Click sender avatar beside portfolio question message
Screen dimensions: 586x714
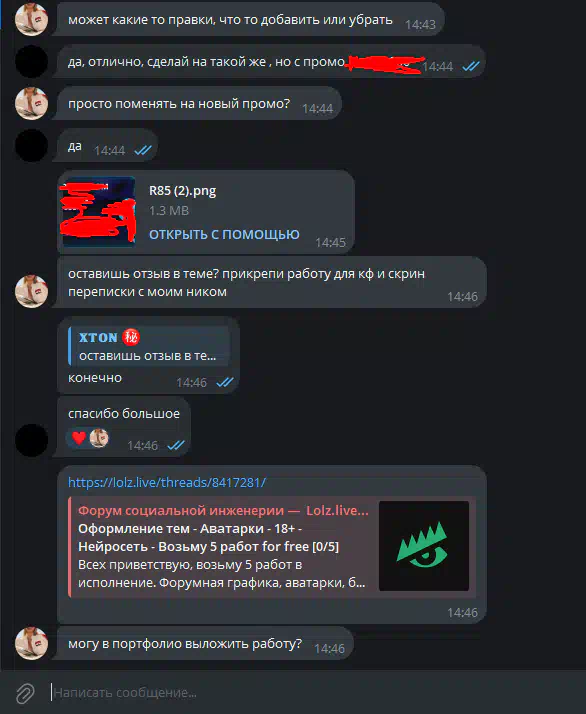pyautogui.click(x=31, y=643)
